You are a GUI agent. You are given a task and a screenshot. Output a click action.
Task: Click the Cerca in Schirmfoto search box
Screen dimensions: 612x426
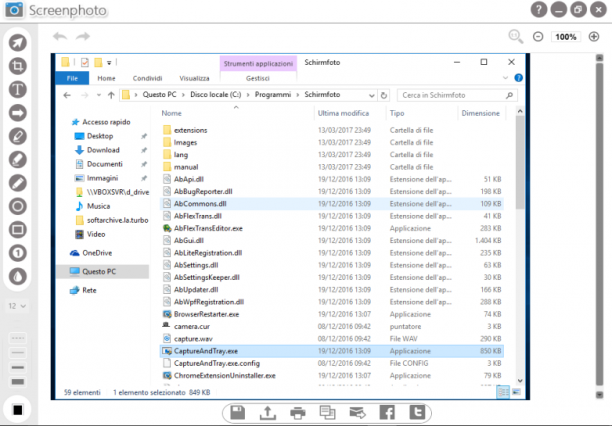(457, 95)
